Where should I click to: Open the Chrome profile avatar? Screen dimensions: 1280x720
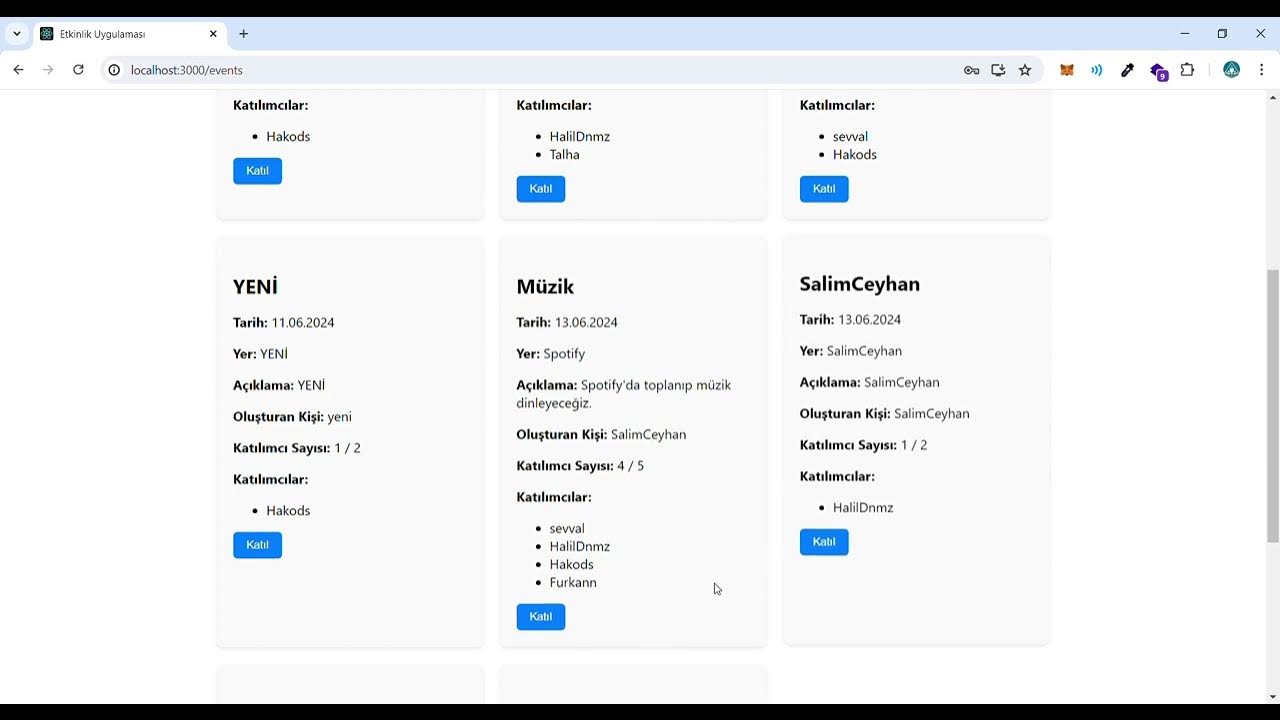1232,70
